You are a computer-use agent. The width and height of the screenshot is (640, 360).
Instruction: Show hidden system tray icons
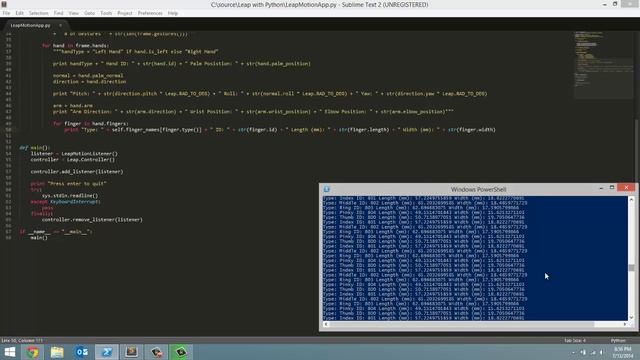click(x=573, y=352)
